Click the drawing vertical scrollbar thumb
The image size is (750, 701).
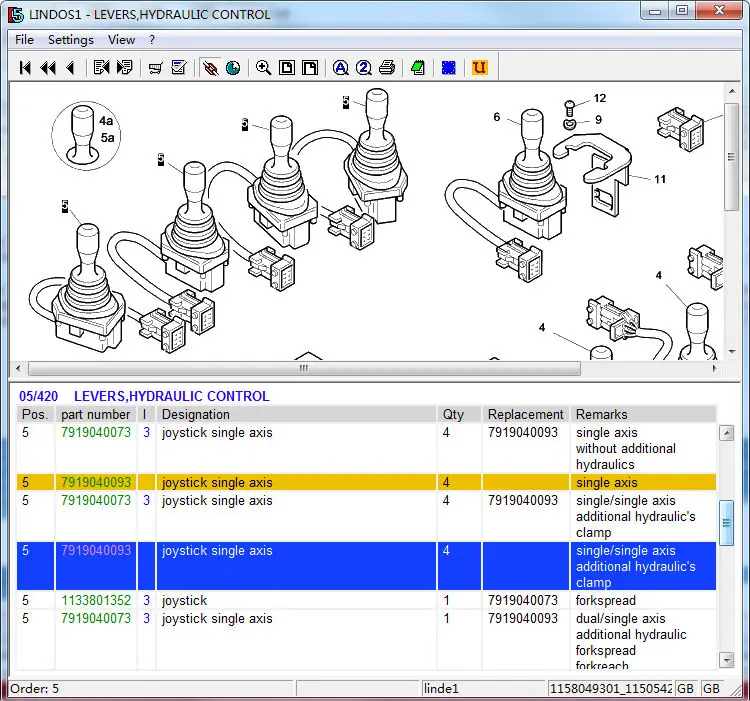pos(731,157)
